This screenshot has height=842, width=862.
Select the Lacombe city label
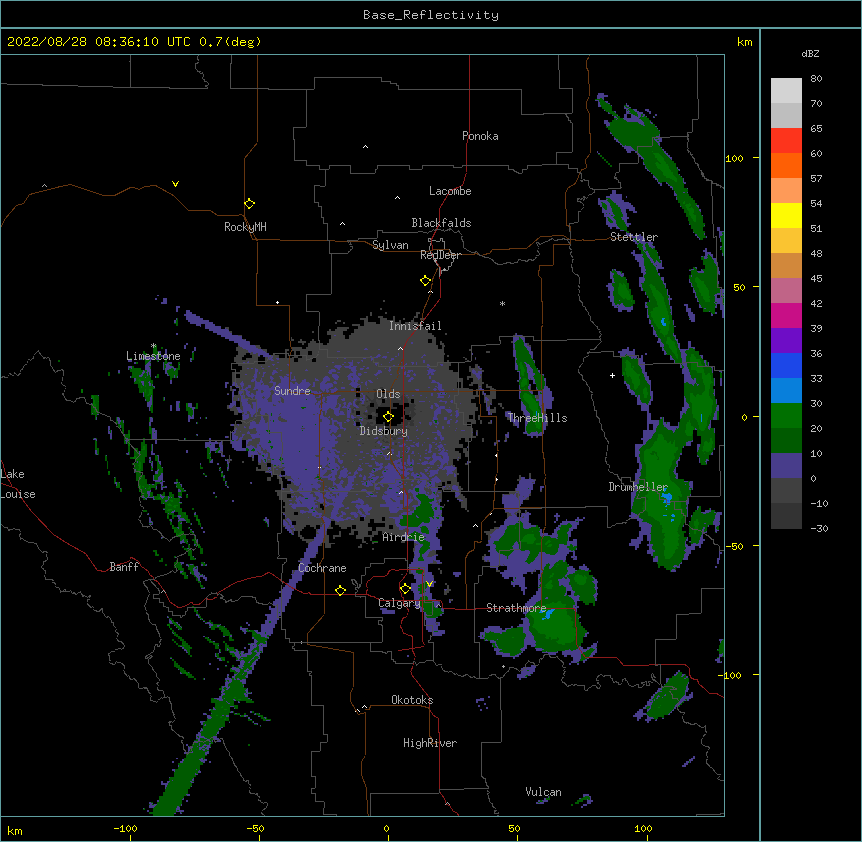tap(450, 191)
